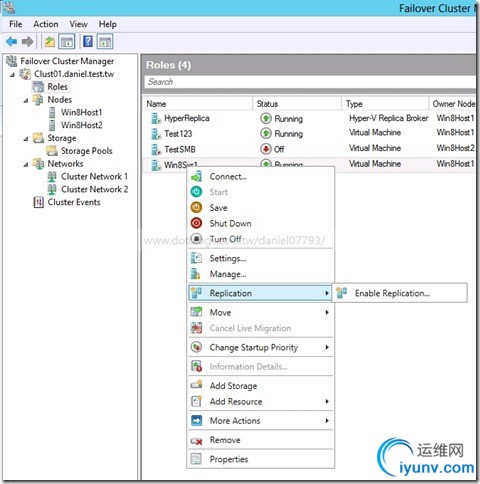Click the Back arrow toolbar icon
Viewport: 480px width, 484px height.
pos(11,42)
